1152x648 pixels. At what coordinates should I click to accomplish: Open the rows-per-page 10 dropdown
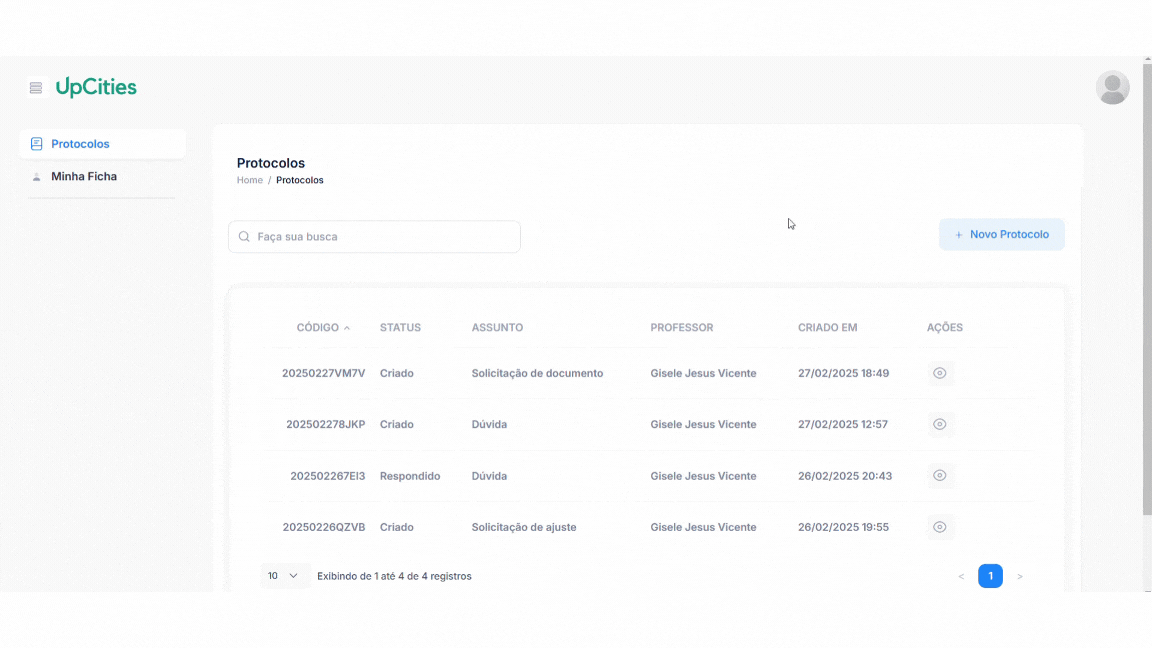[x=284, y=576]
